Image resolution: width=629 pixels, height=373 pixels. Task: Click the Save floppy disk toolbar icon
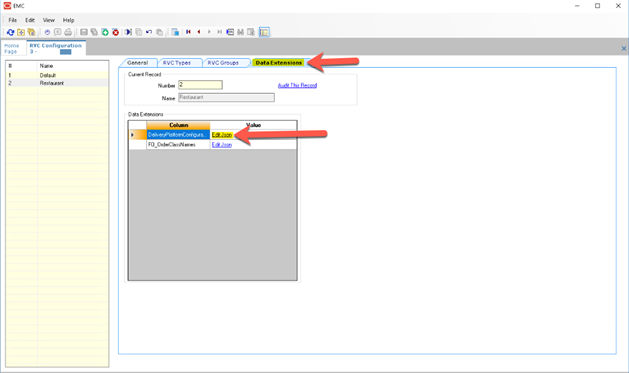(x=84, y=32)
